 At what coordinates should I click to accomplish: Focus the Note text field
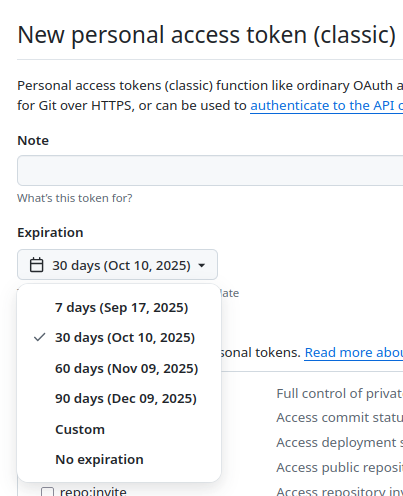pos(210,170)
